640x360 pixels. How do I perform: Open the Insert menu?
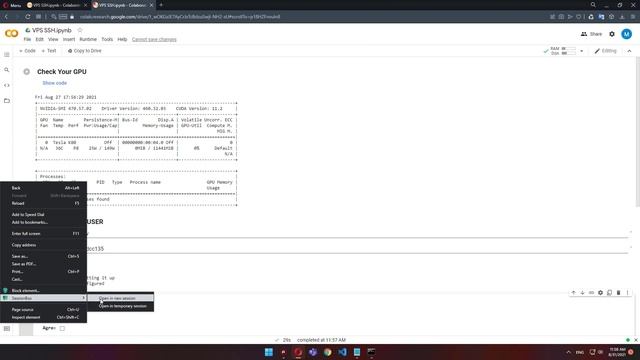[x=69, y=40]
